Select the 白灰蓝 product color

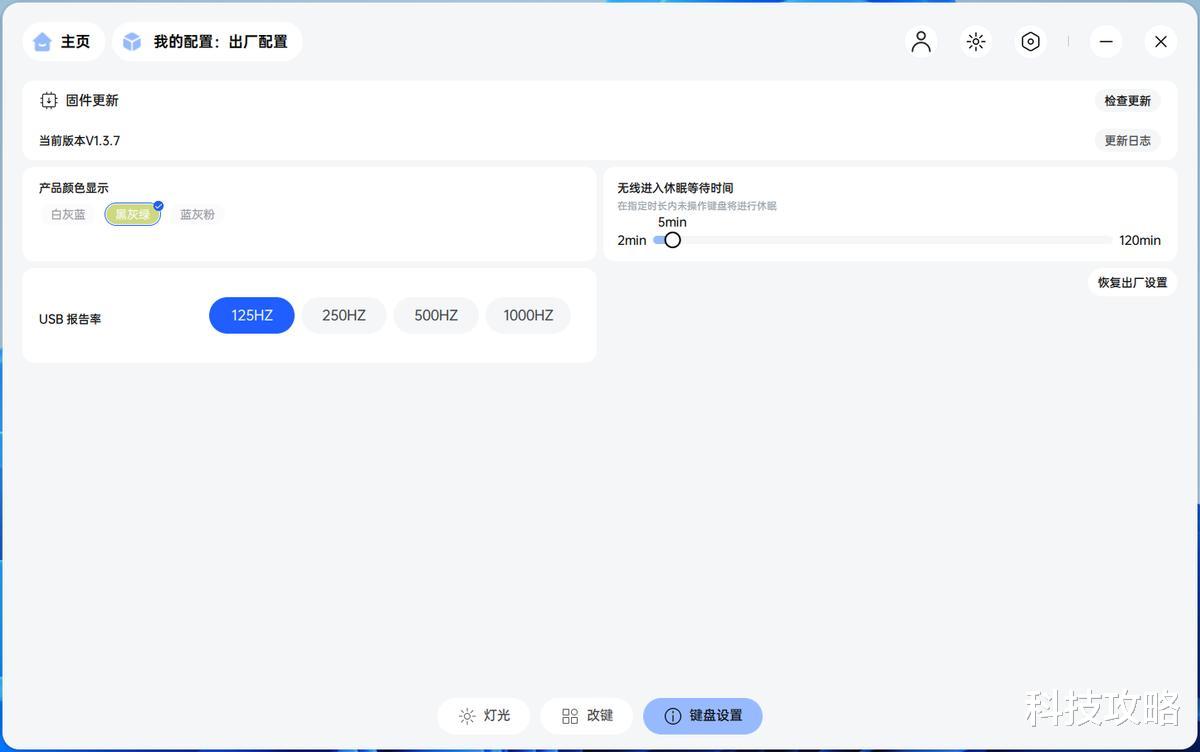point(69,215)
